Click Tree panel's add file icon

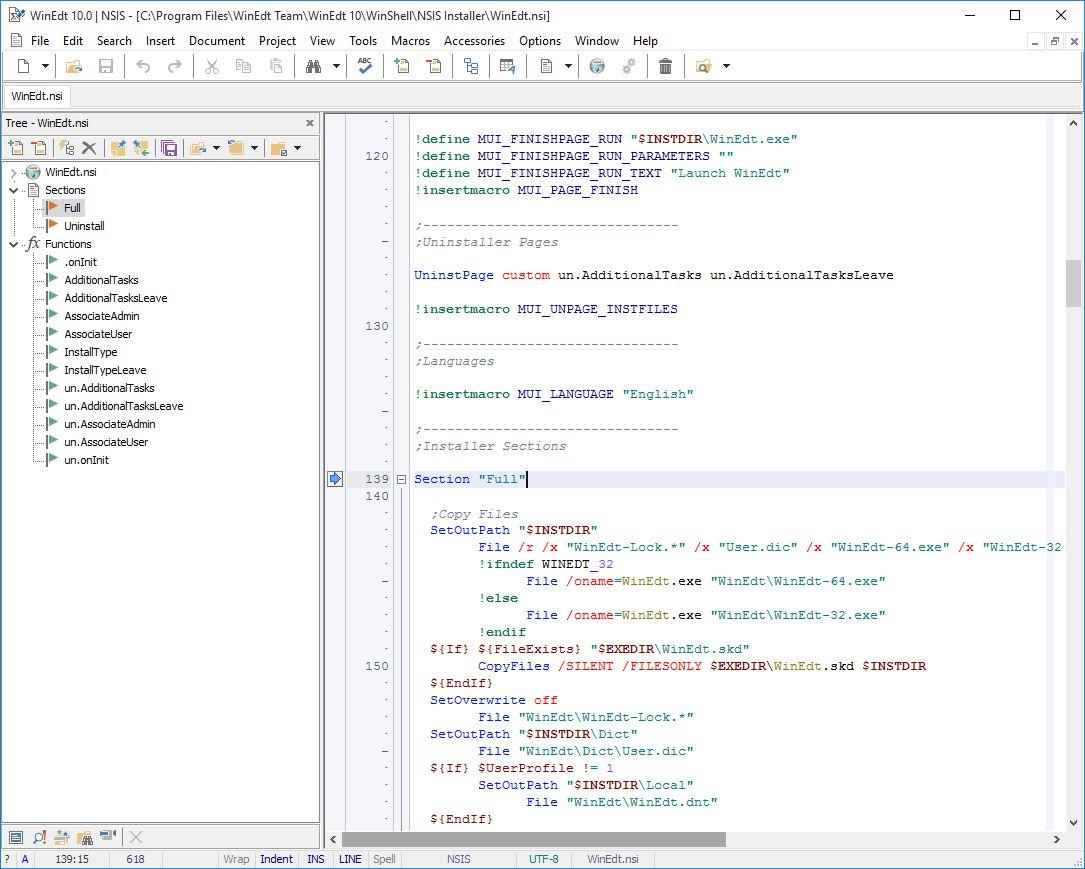[15, 147]
